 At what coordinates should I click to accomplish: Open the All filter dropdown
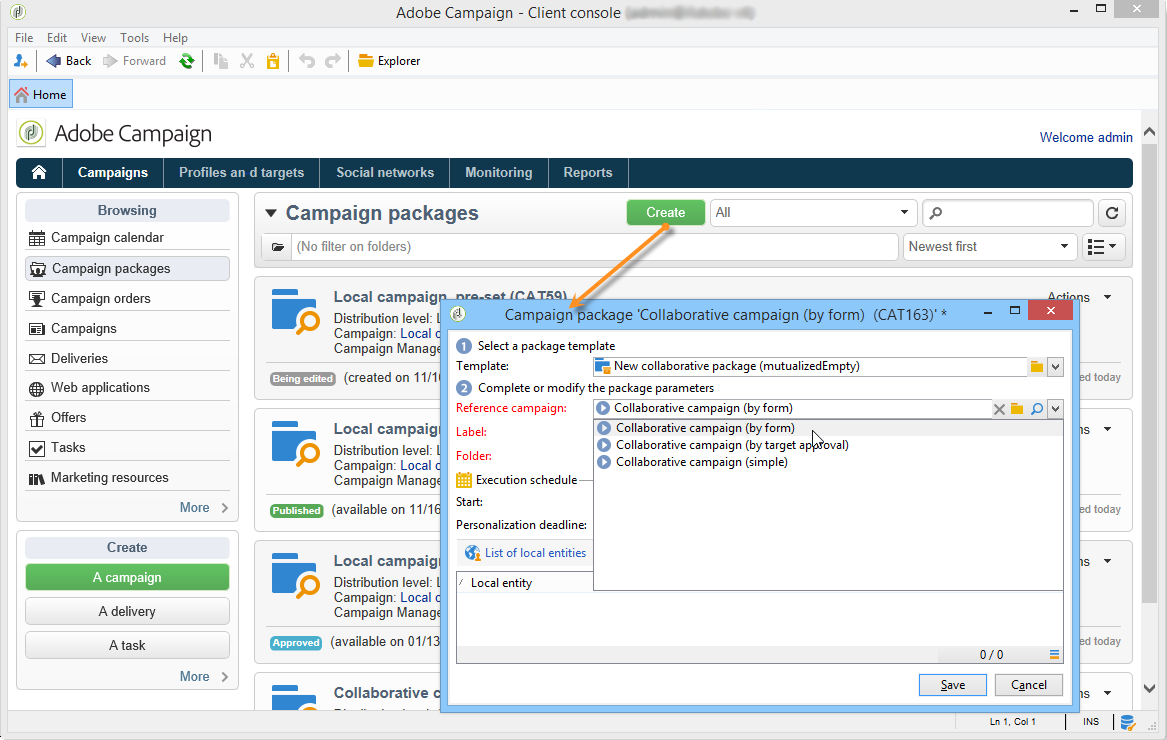[x=812, y=213]
